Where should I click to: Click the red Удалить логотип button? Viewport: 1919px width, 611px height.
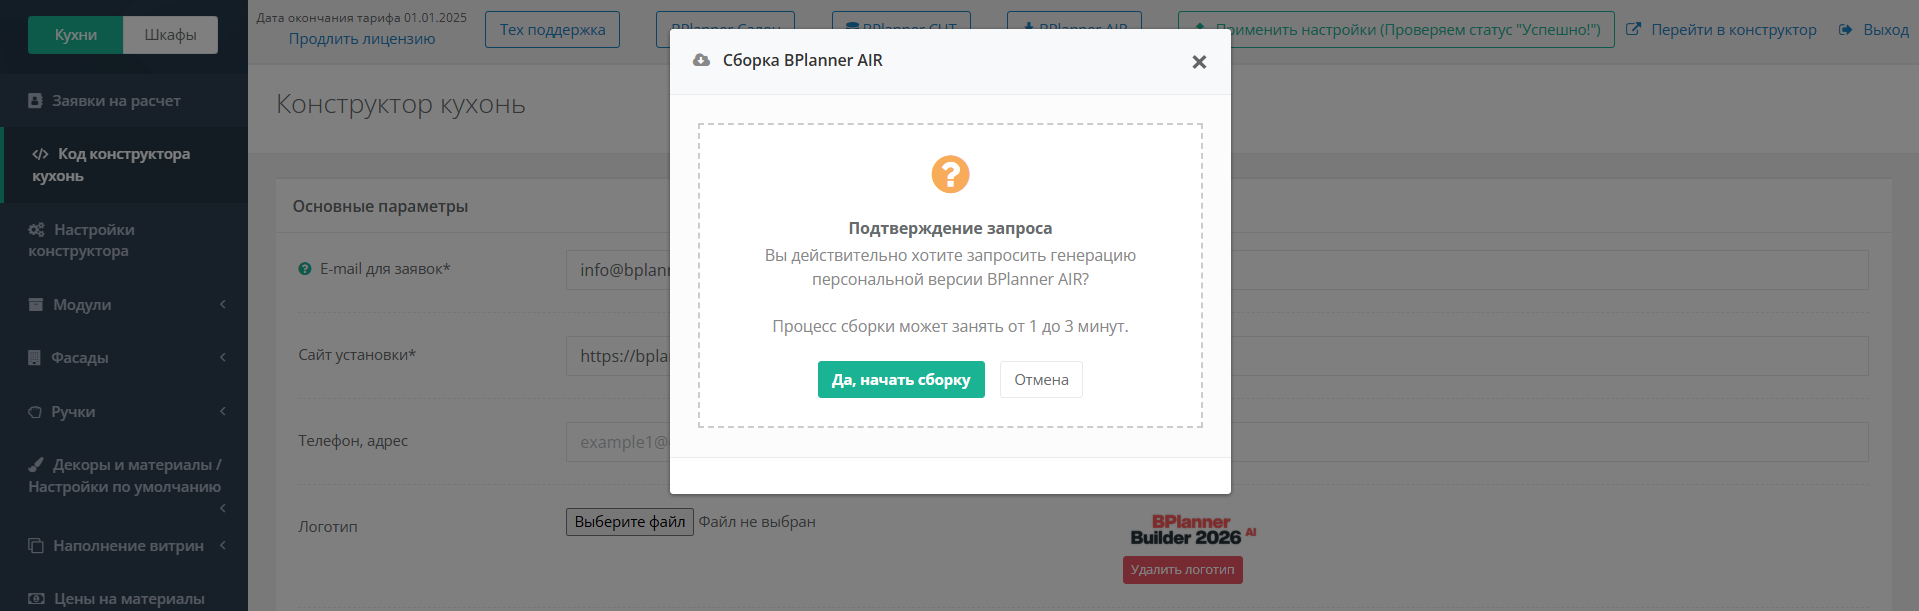click(x=1183, y=570)
